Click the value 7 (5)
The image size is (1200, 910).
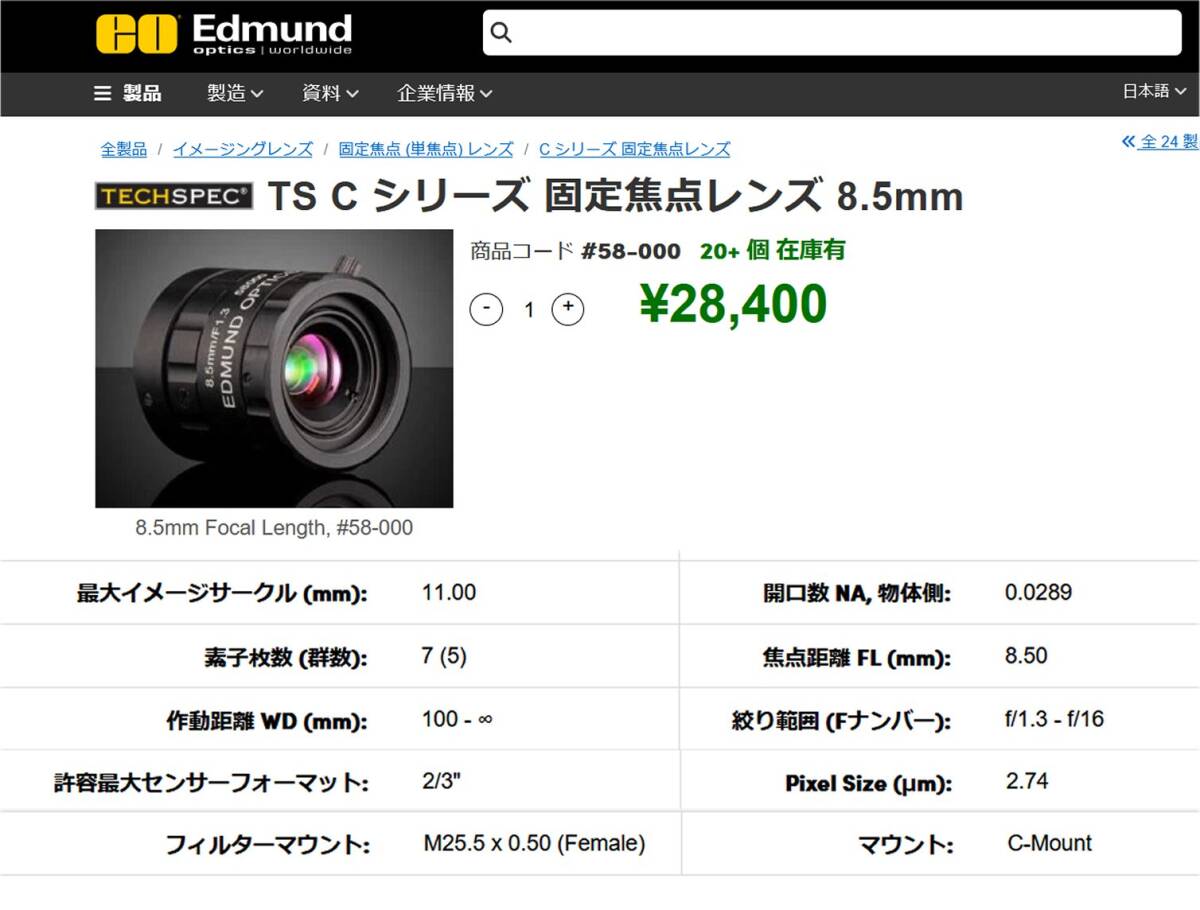point(444,656)
